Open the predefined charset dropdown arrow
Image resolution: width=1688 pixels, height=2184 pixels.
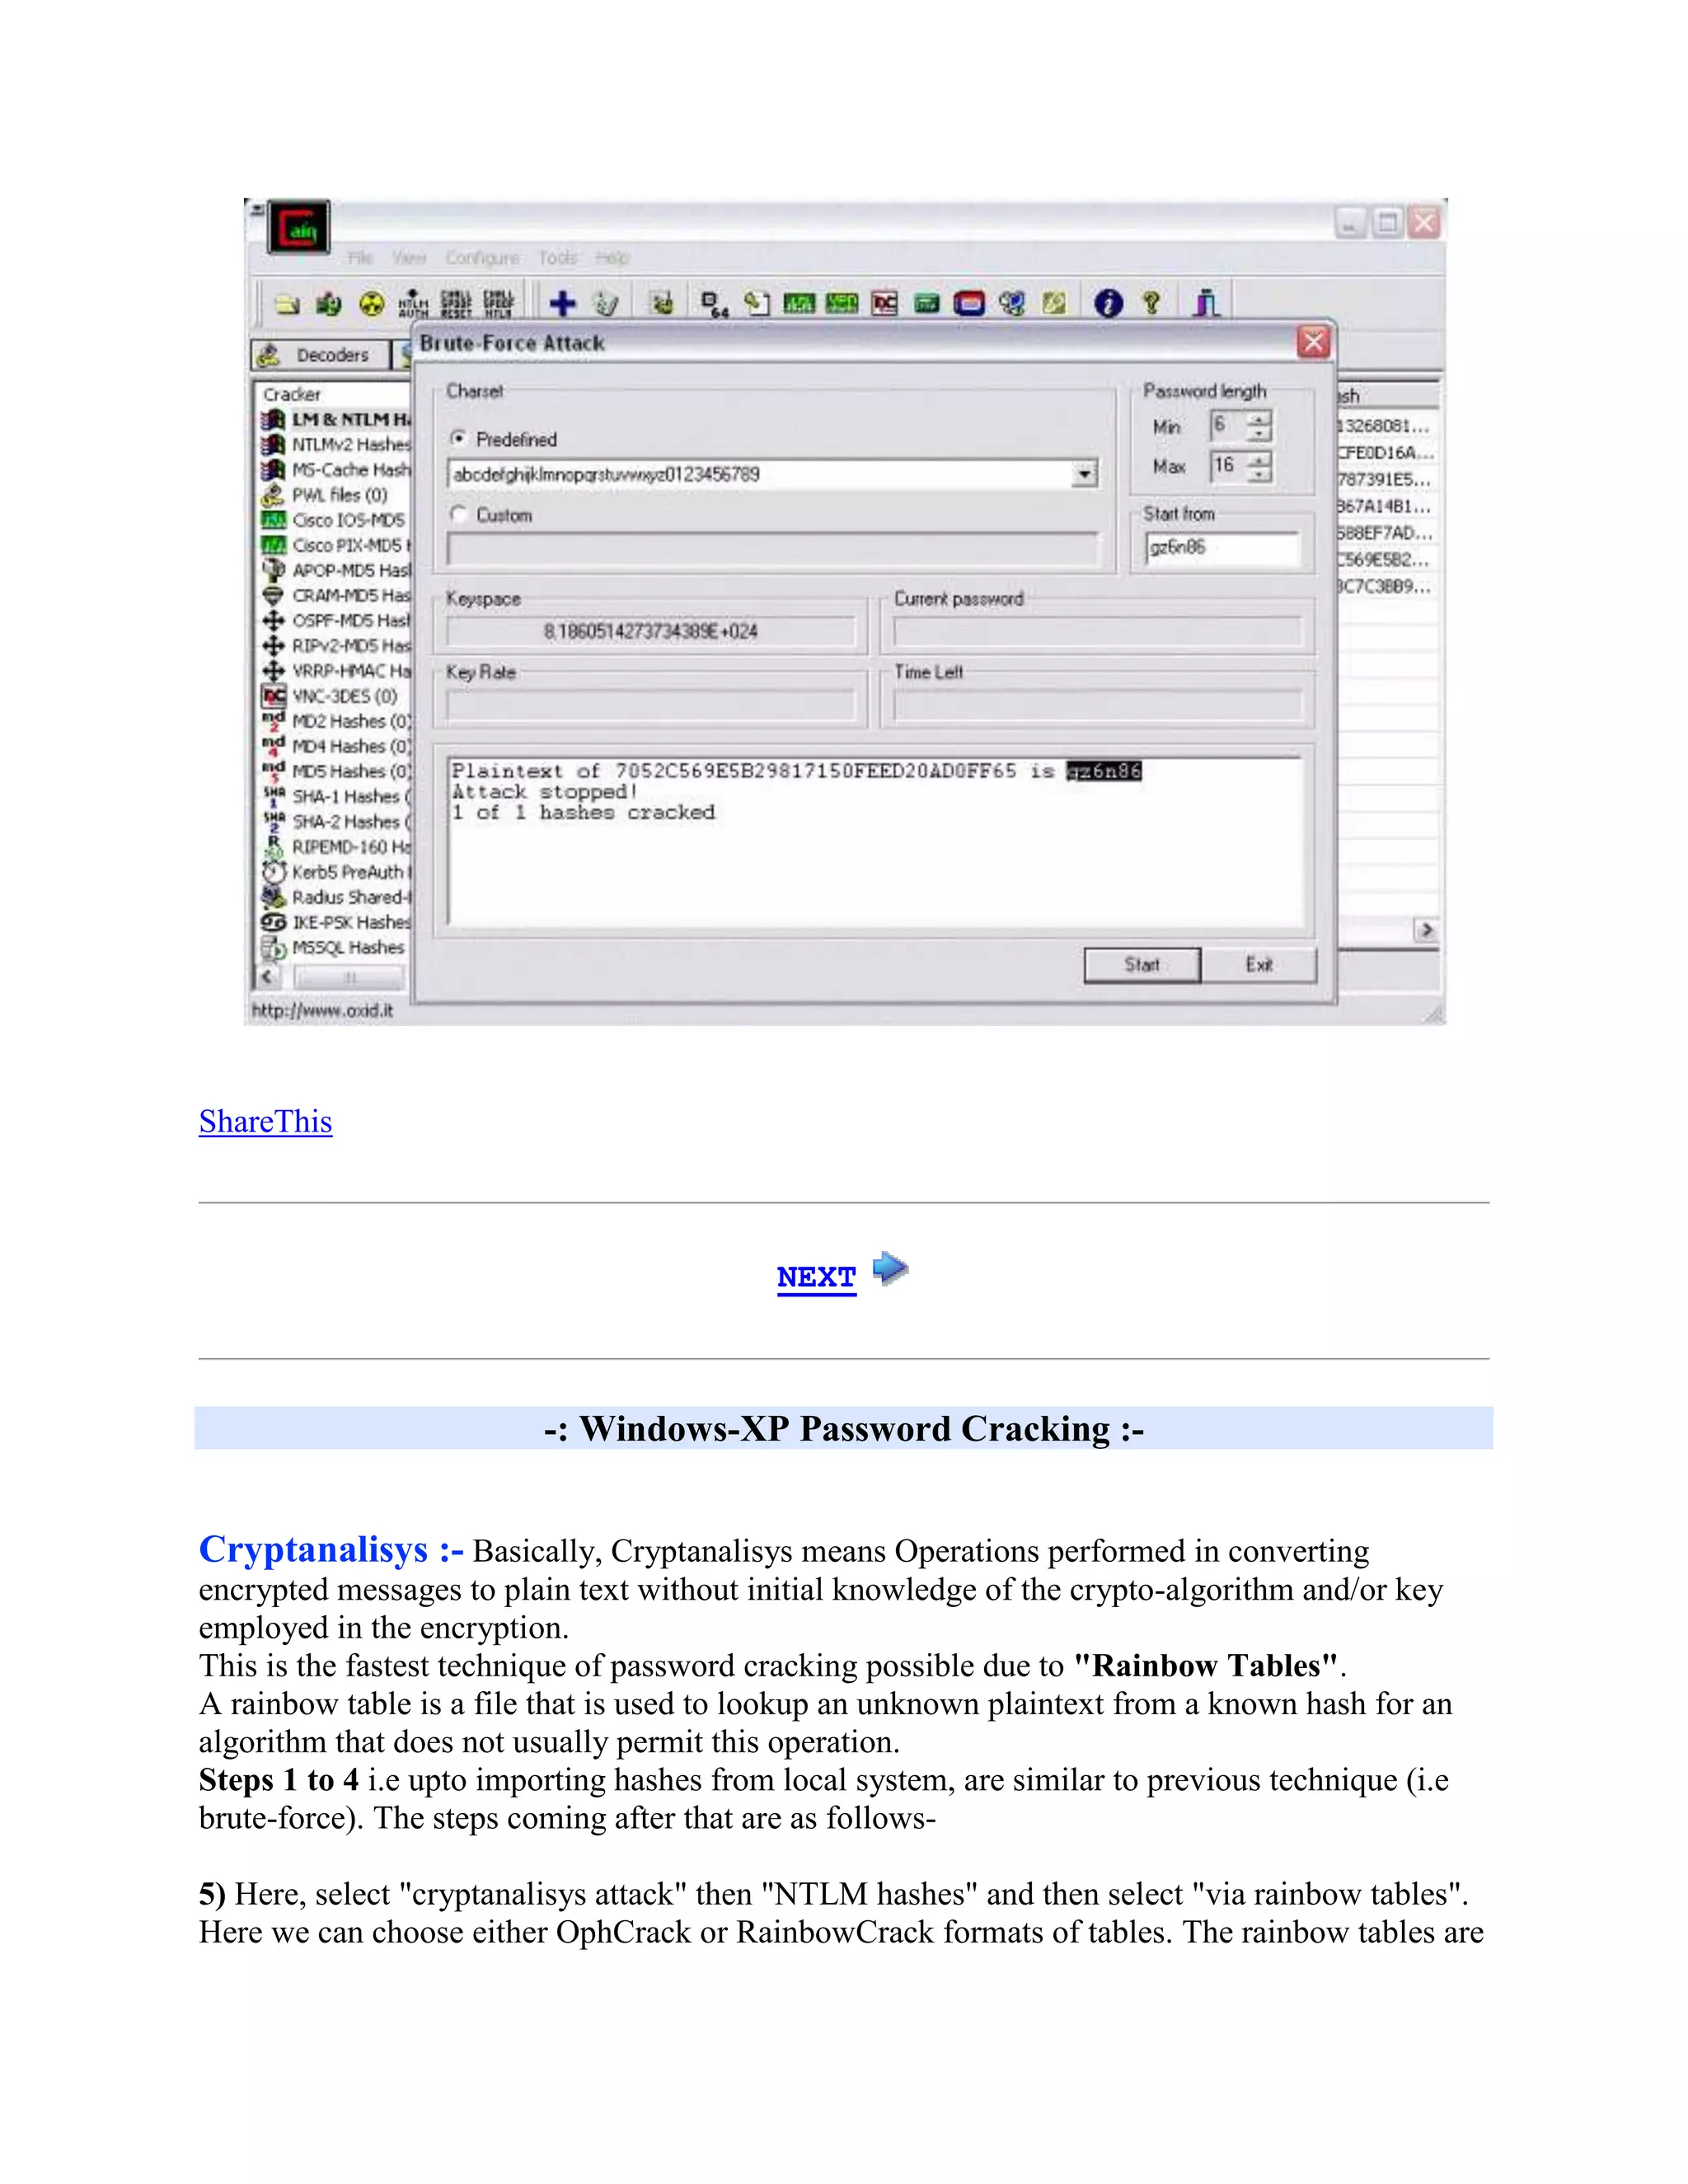click(x=1084, y=474)
